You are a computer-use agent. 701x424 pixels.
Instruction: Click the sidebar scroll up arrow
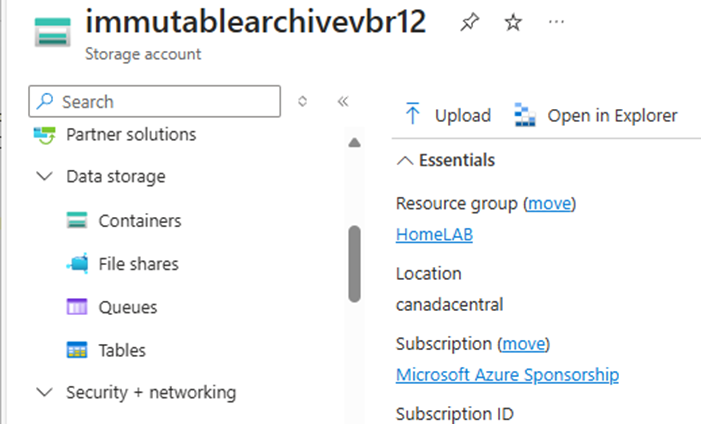tap(355, 143)
